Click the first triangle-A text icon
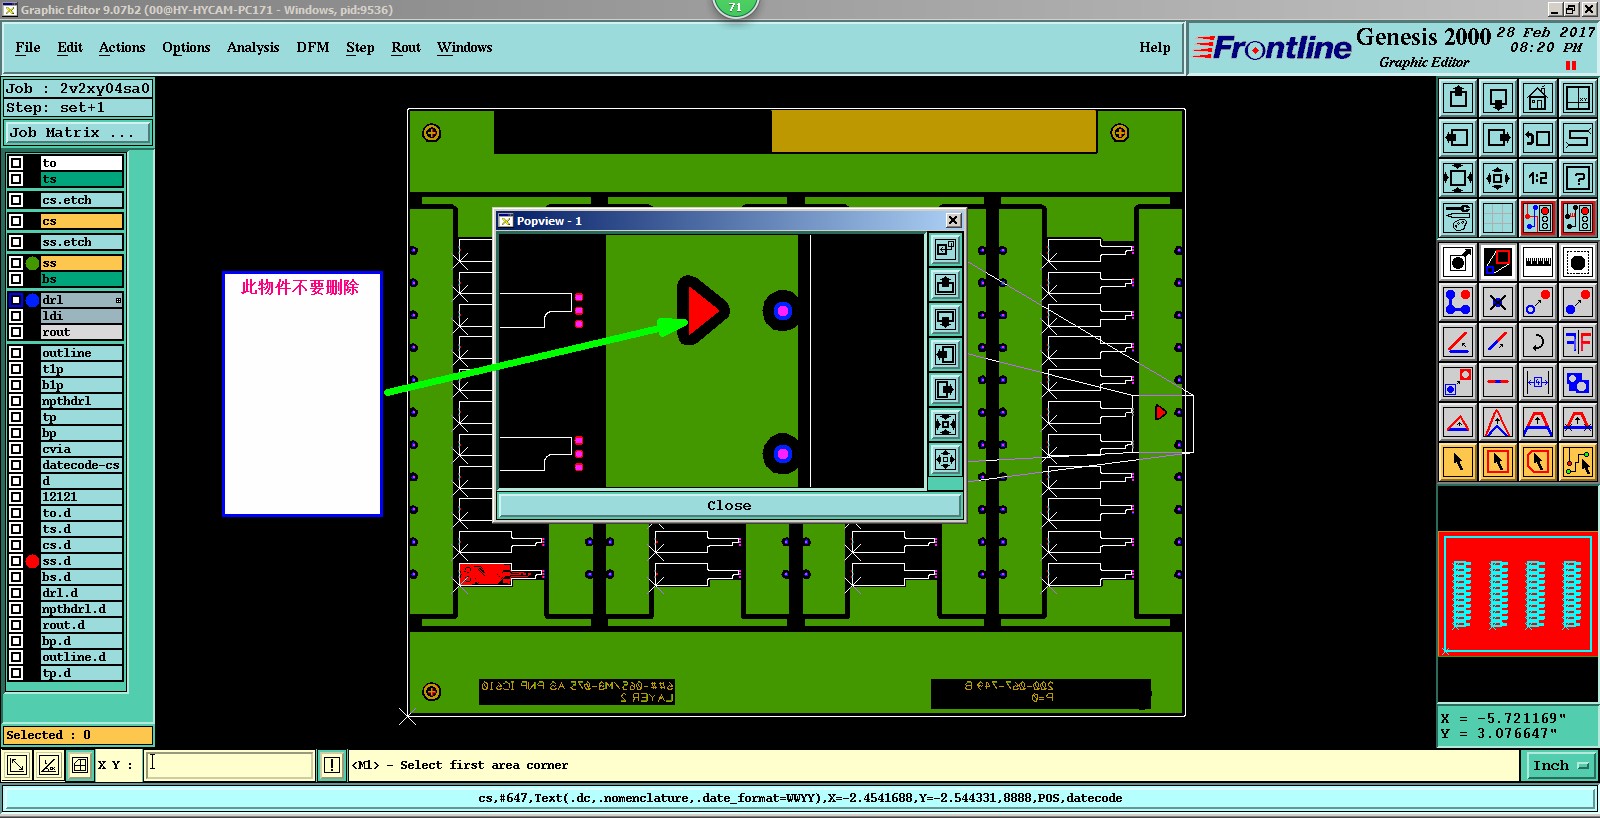Image resolution: width=1600 pixels, height=818 pixels. click(x=1458, y=422)
